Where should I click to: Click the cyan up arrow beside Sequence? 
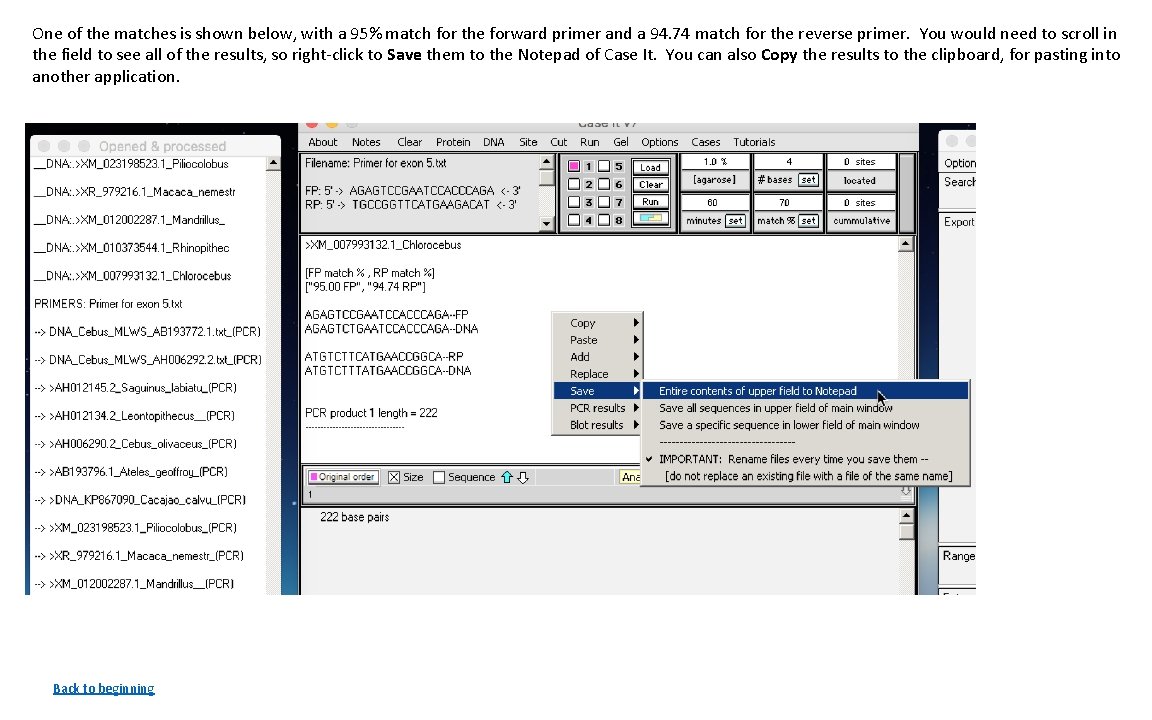point(507,478)
